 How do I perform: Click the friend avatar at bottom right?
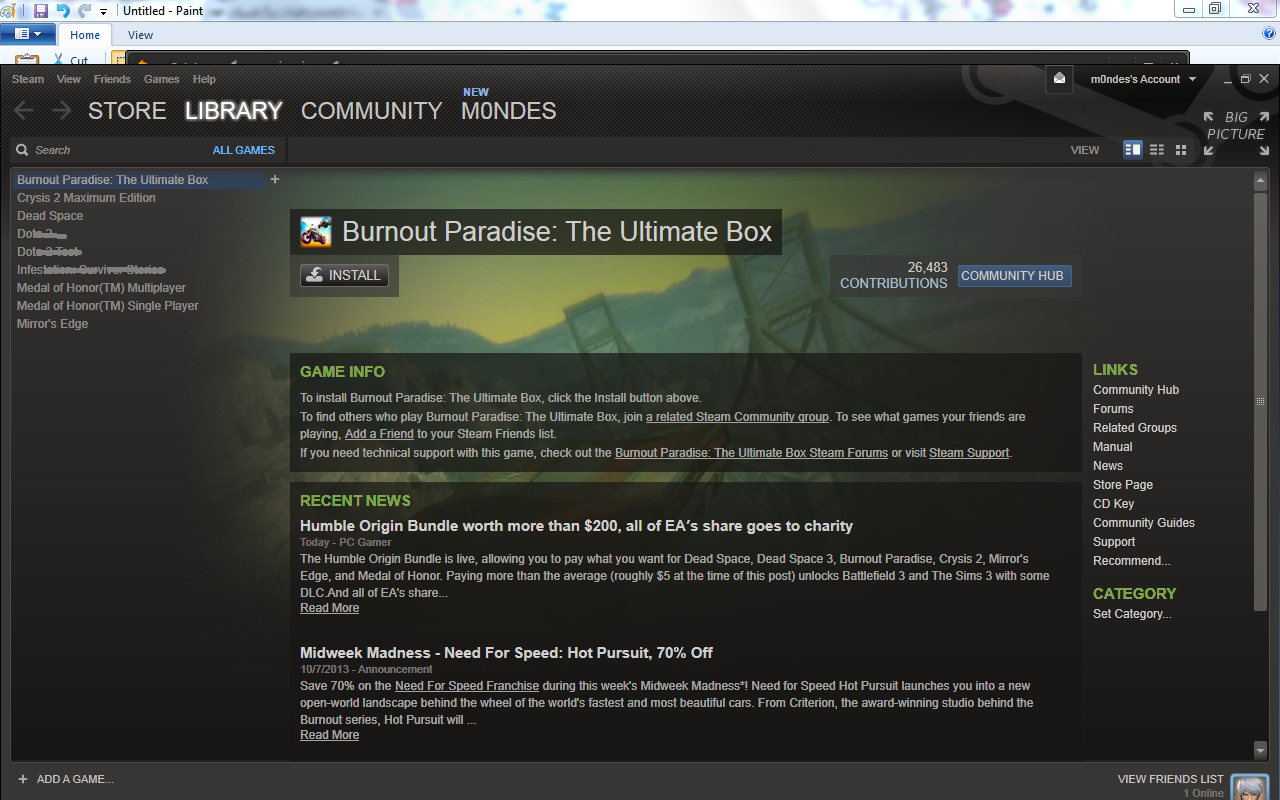coord(1249,787)
